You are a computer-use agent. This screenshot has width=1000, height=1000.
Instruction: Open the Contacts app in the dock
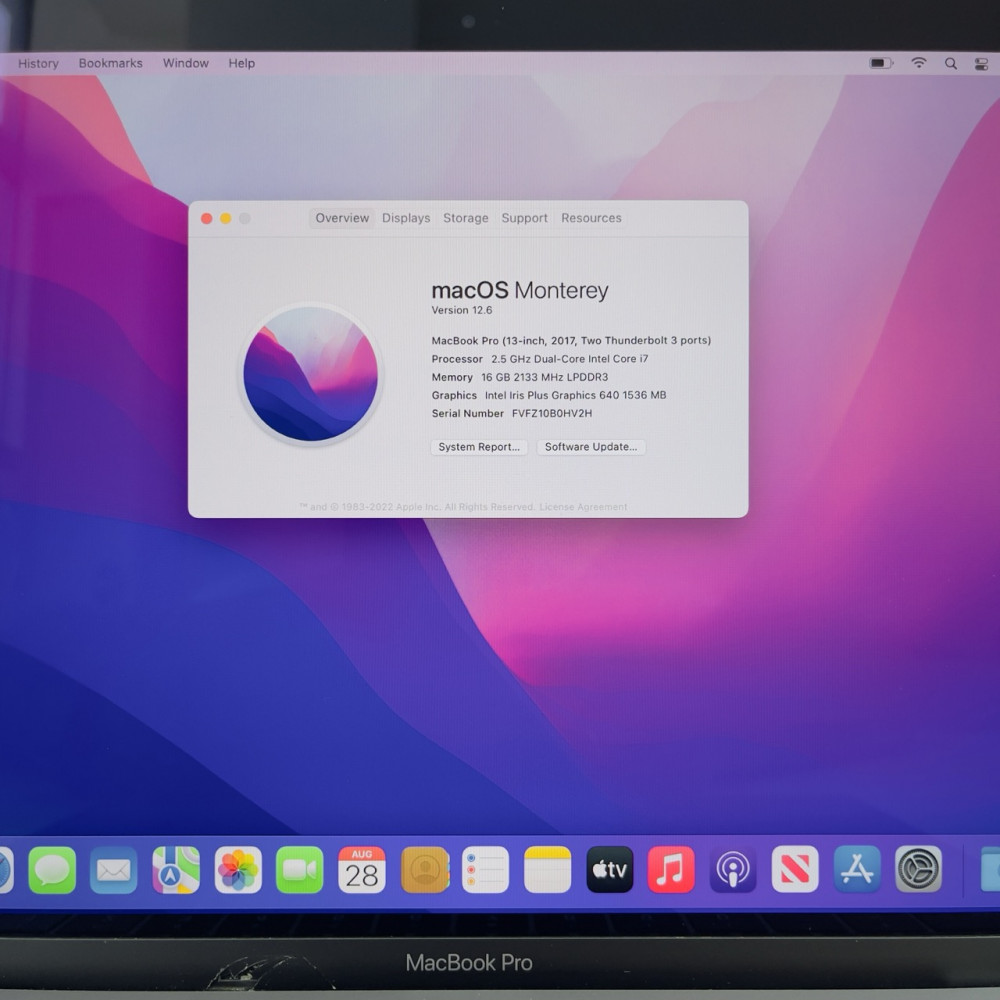pos(425,870)
